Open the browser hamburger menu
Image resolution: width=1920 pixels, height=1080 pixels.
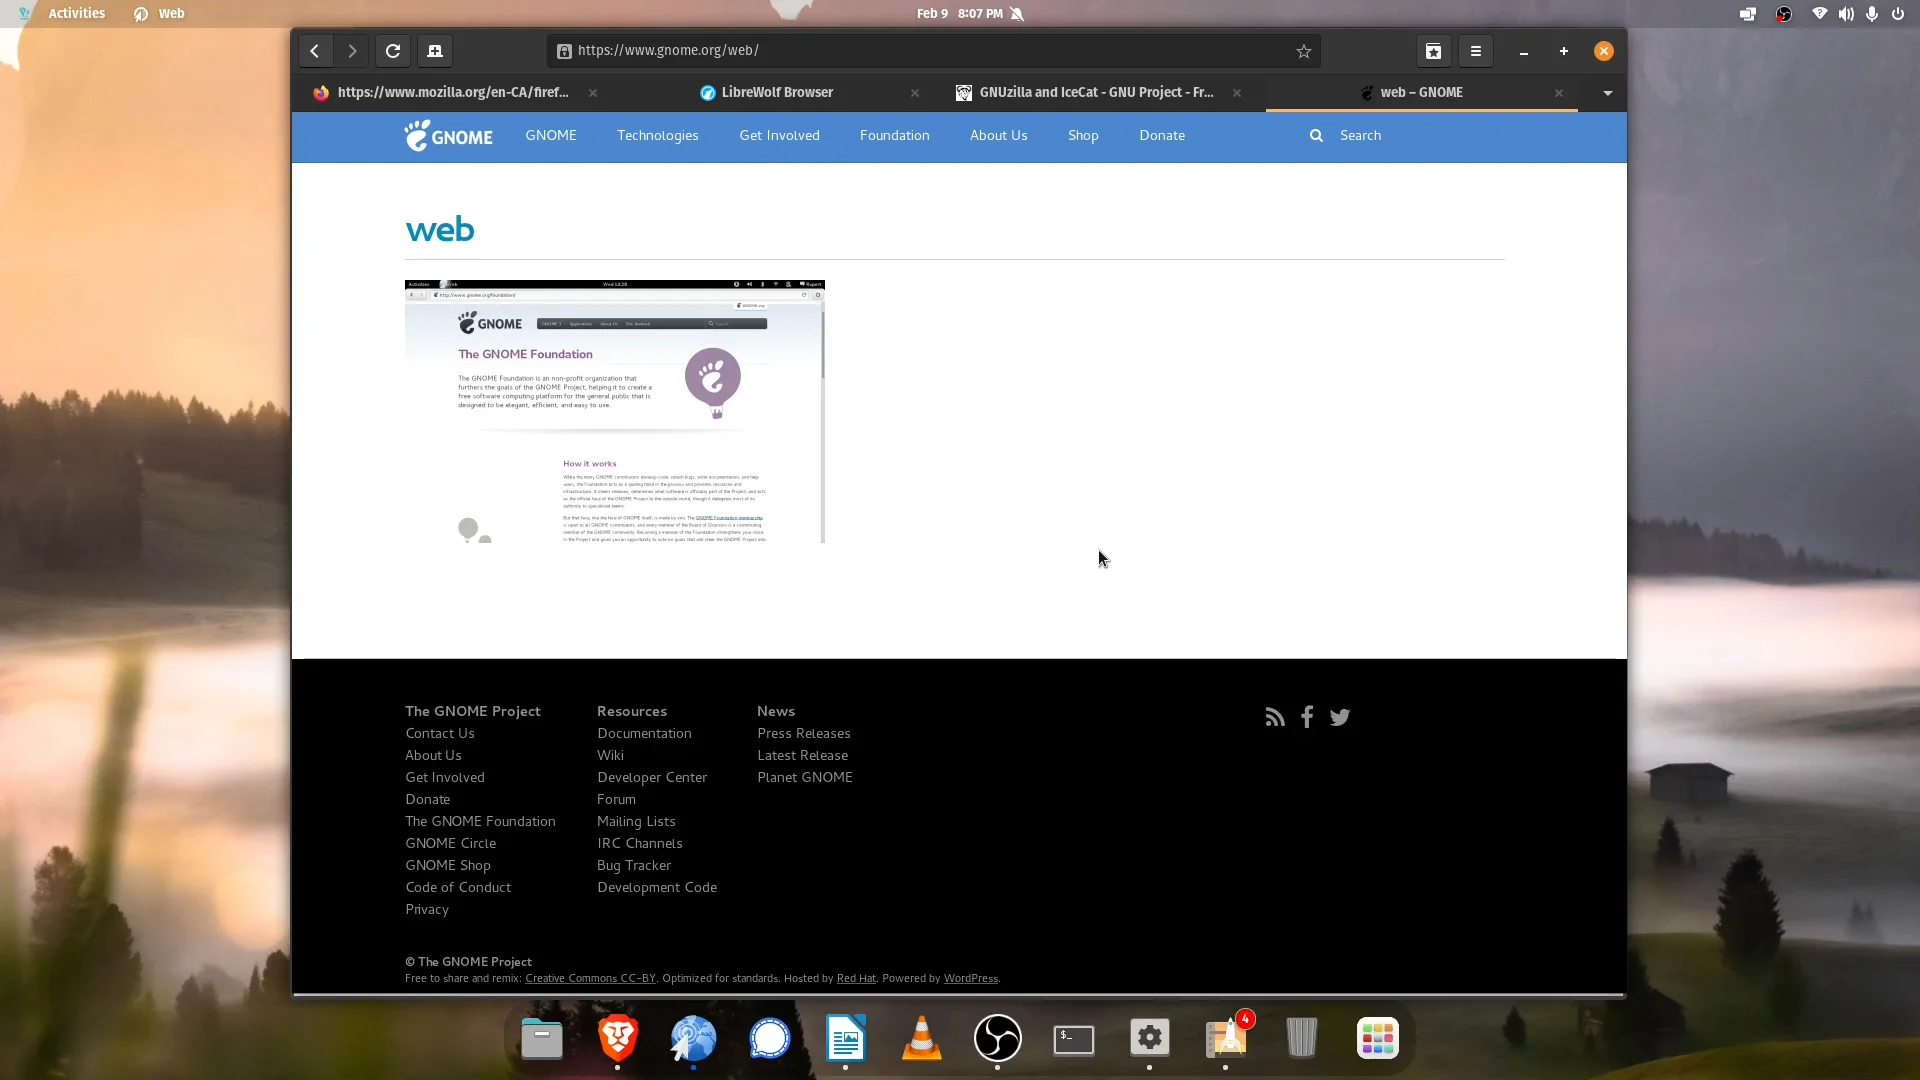click(1476, 51)
